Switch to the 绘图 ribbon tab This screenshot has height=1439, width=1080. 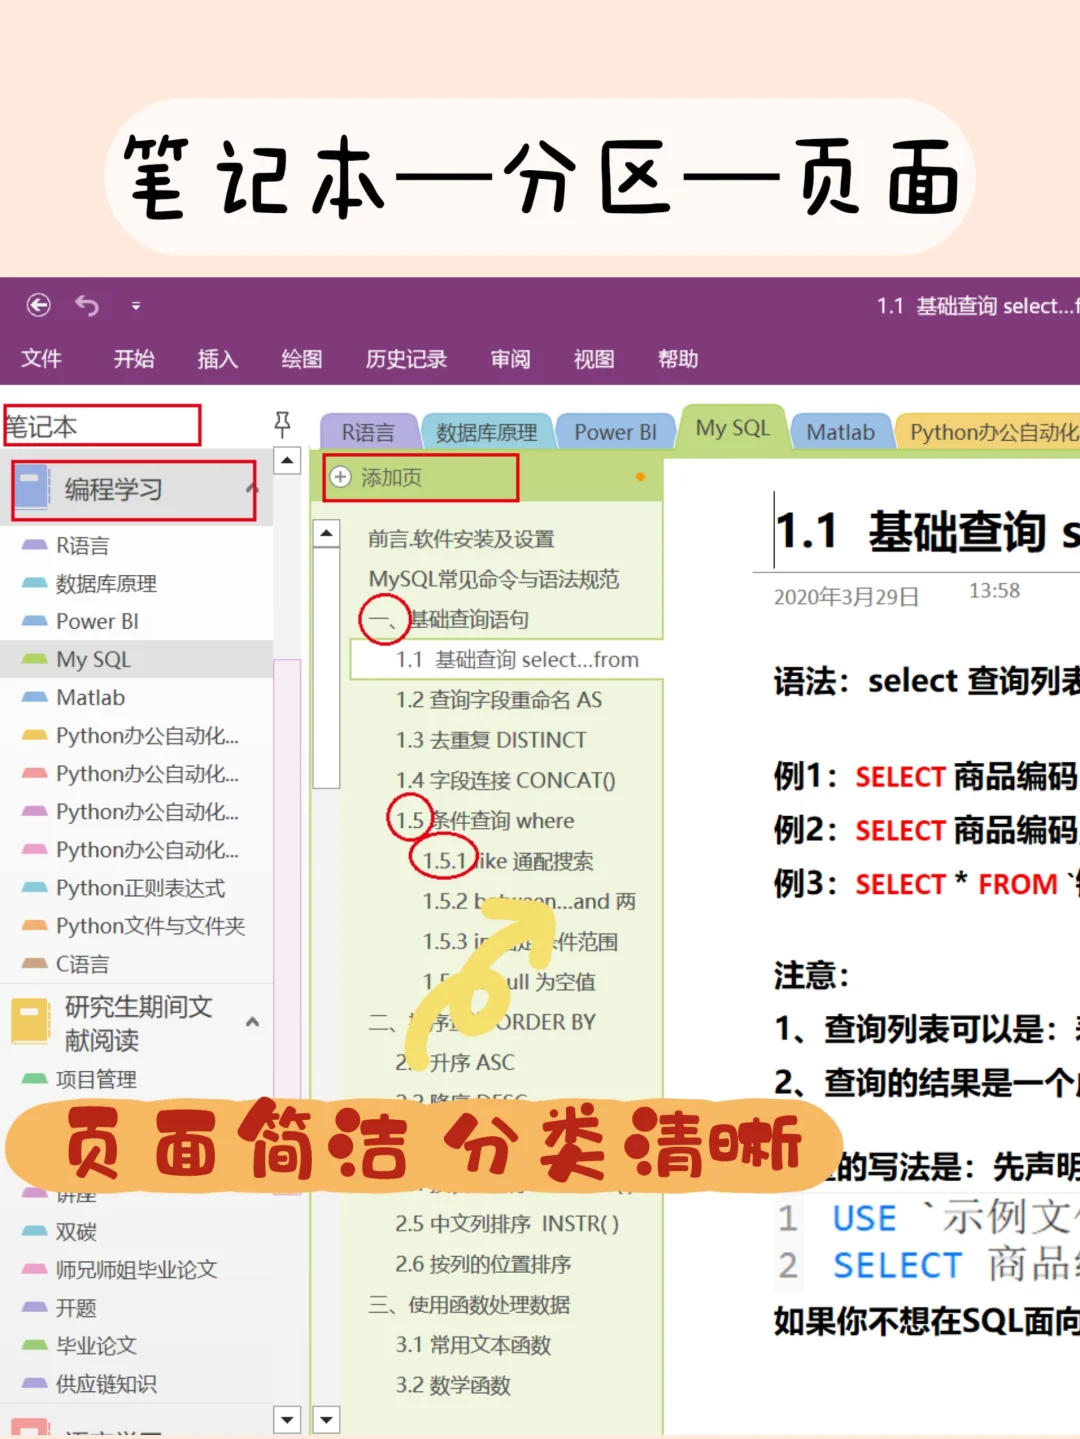pos(301,359)
